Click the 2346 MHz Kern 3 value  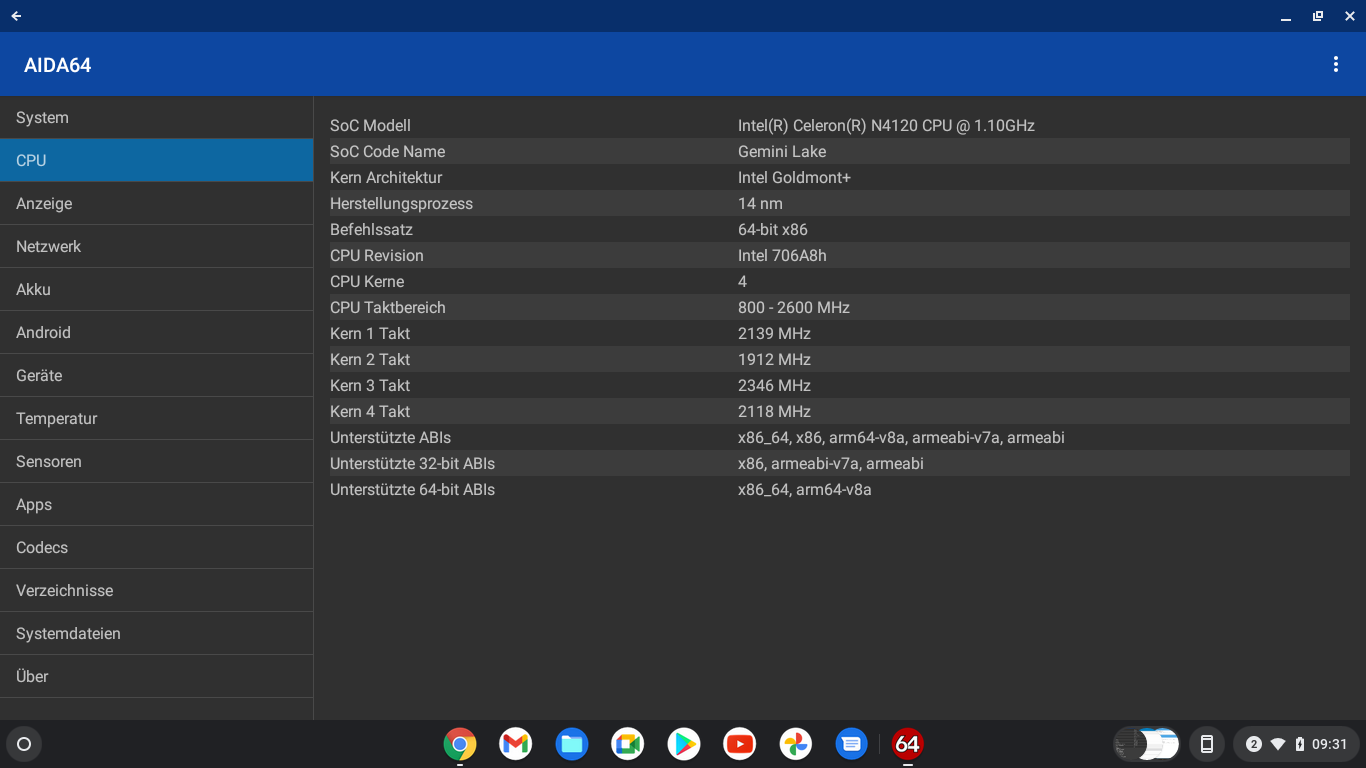pos(774,385)
